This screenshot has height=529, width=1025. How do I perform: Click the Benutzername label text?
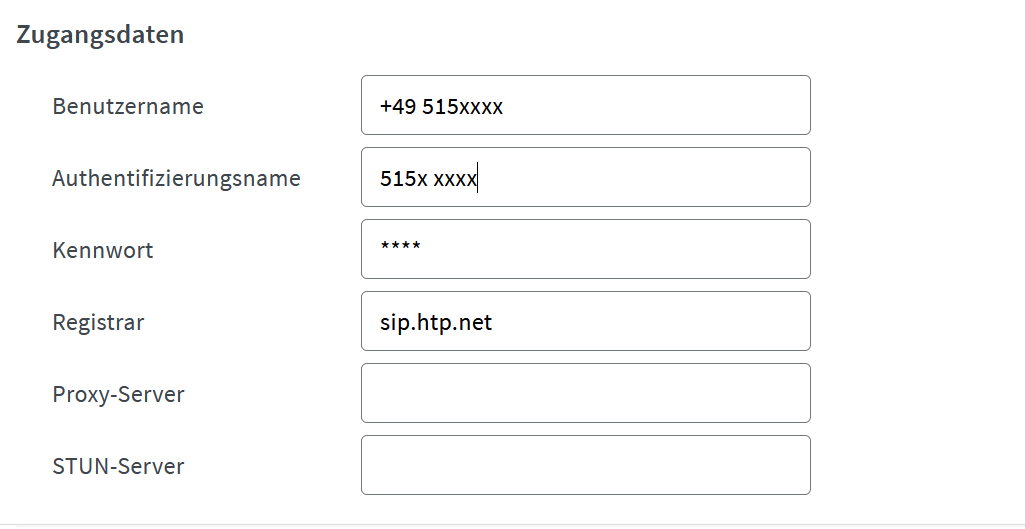(x=128, y=106)
